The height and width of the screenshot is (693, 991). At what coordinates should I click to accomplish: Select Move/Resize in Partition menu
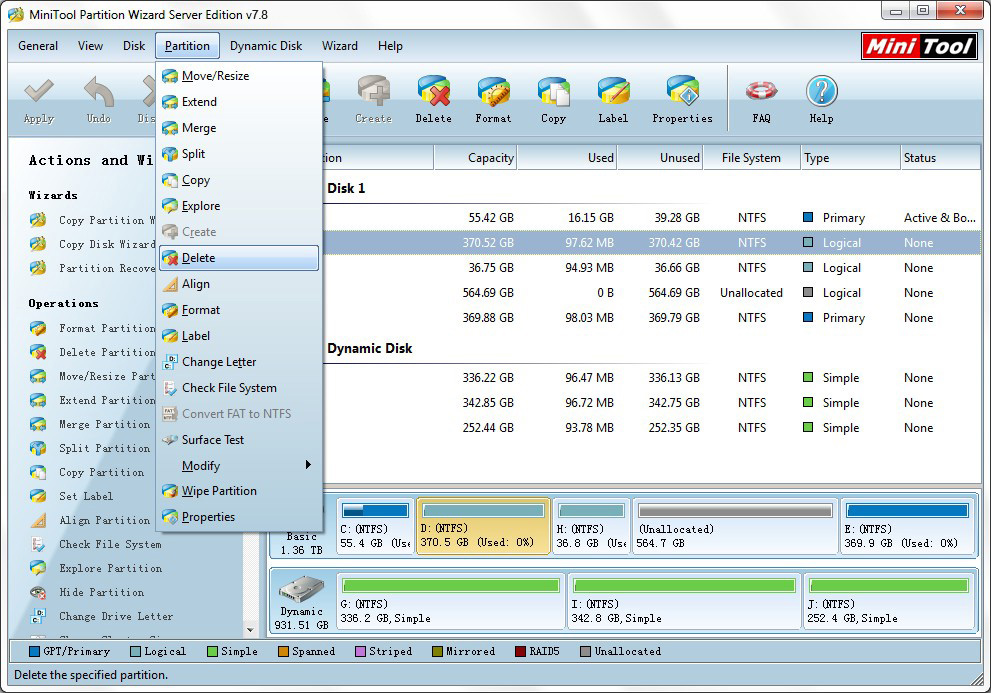coord(239,76)
